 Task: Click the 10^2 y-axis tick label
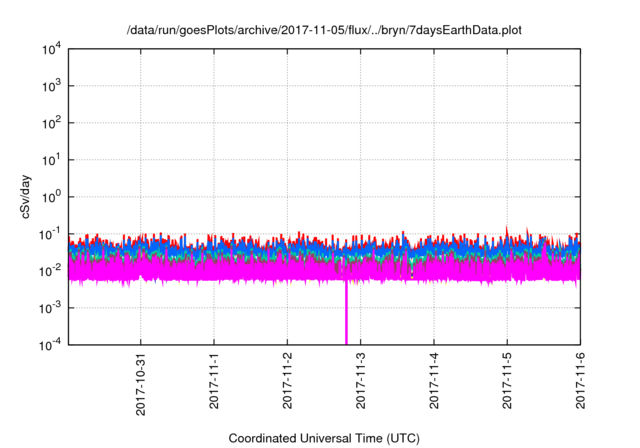(52, 123)
